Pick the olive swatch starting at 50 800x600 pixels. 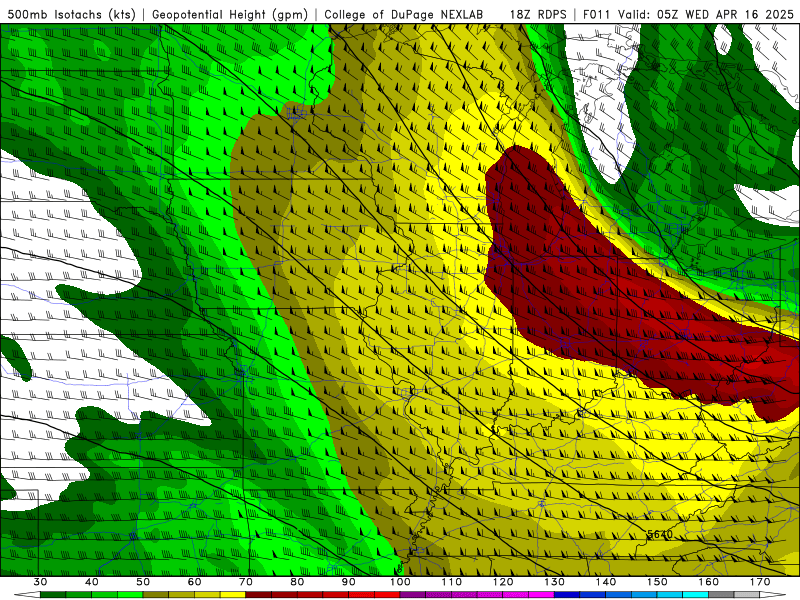click(156, 595)
